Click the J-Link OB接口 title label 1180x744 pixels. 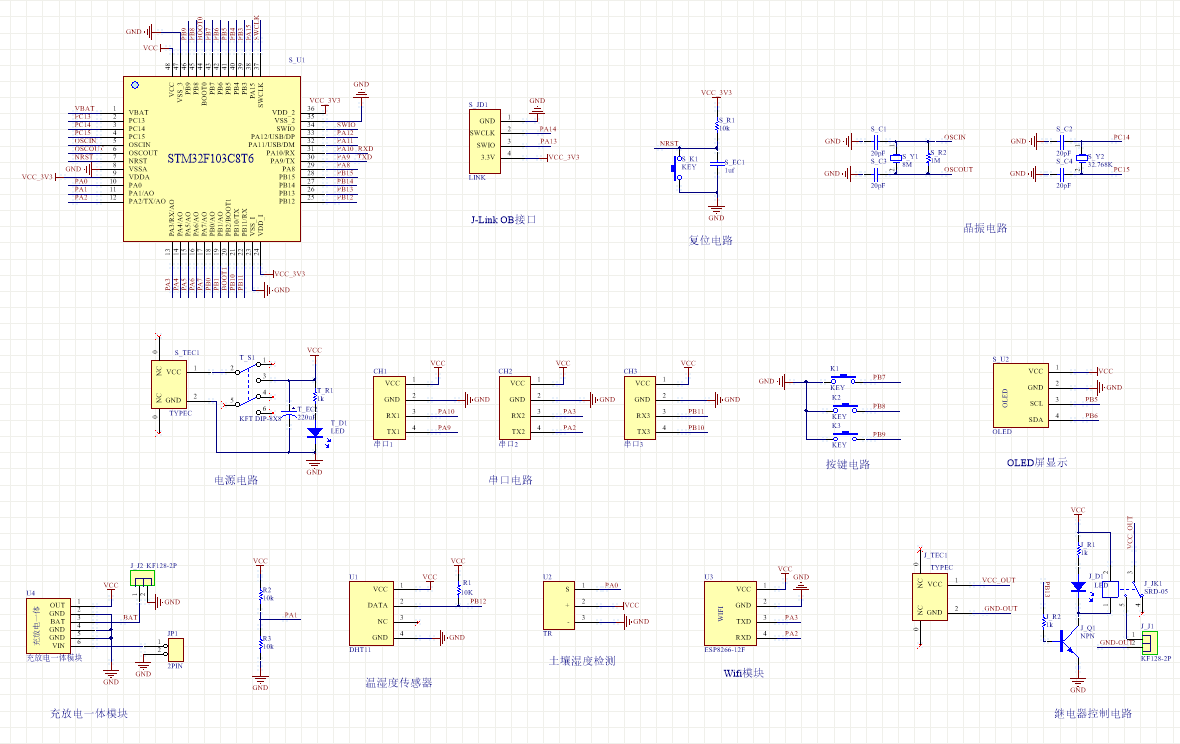pyautogui.click(x=503, y=219)
